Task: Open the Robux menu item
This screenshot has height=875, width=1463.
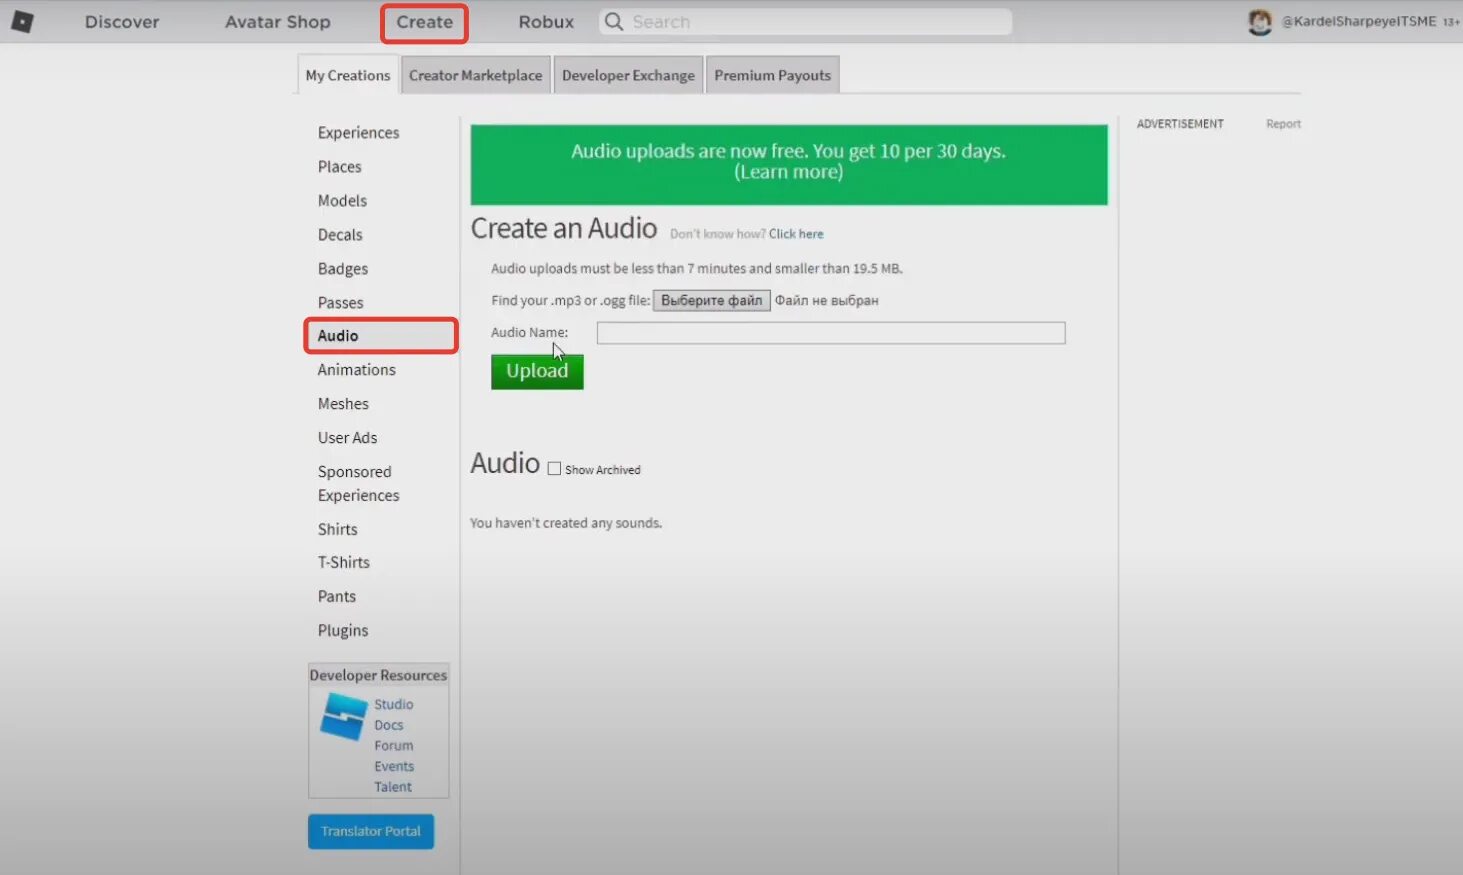Action: pyautogui.click(x=546, y=22)
